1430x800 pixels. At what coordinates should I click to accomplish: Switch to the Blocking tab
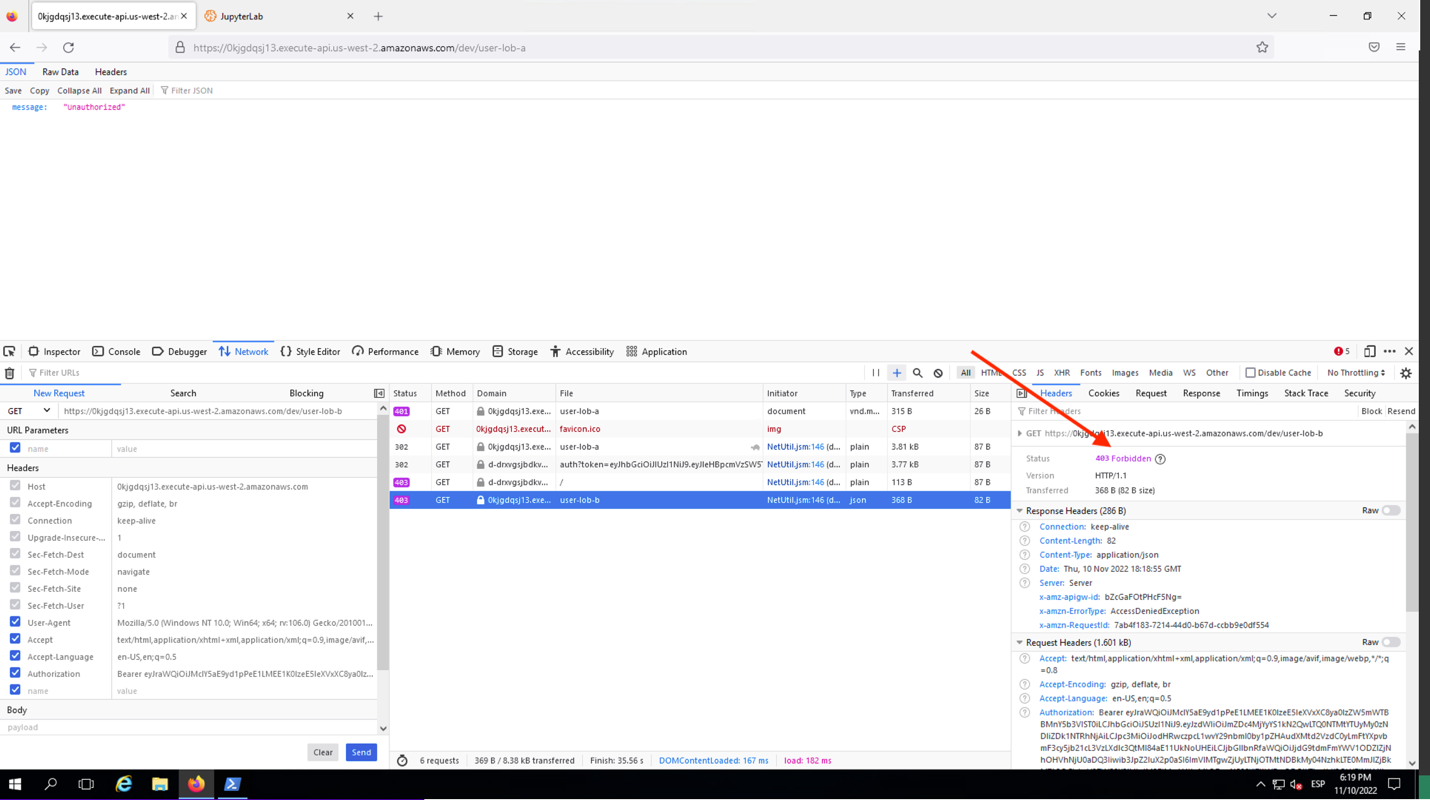coord(306,394)
